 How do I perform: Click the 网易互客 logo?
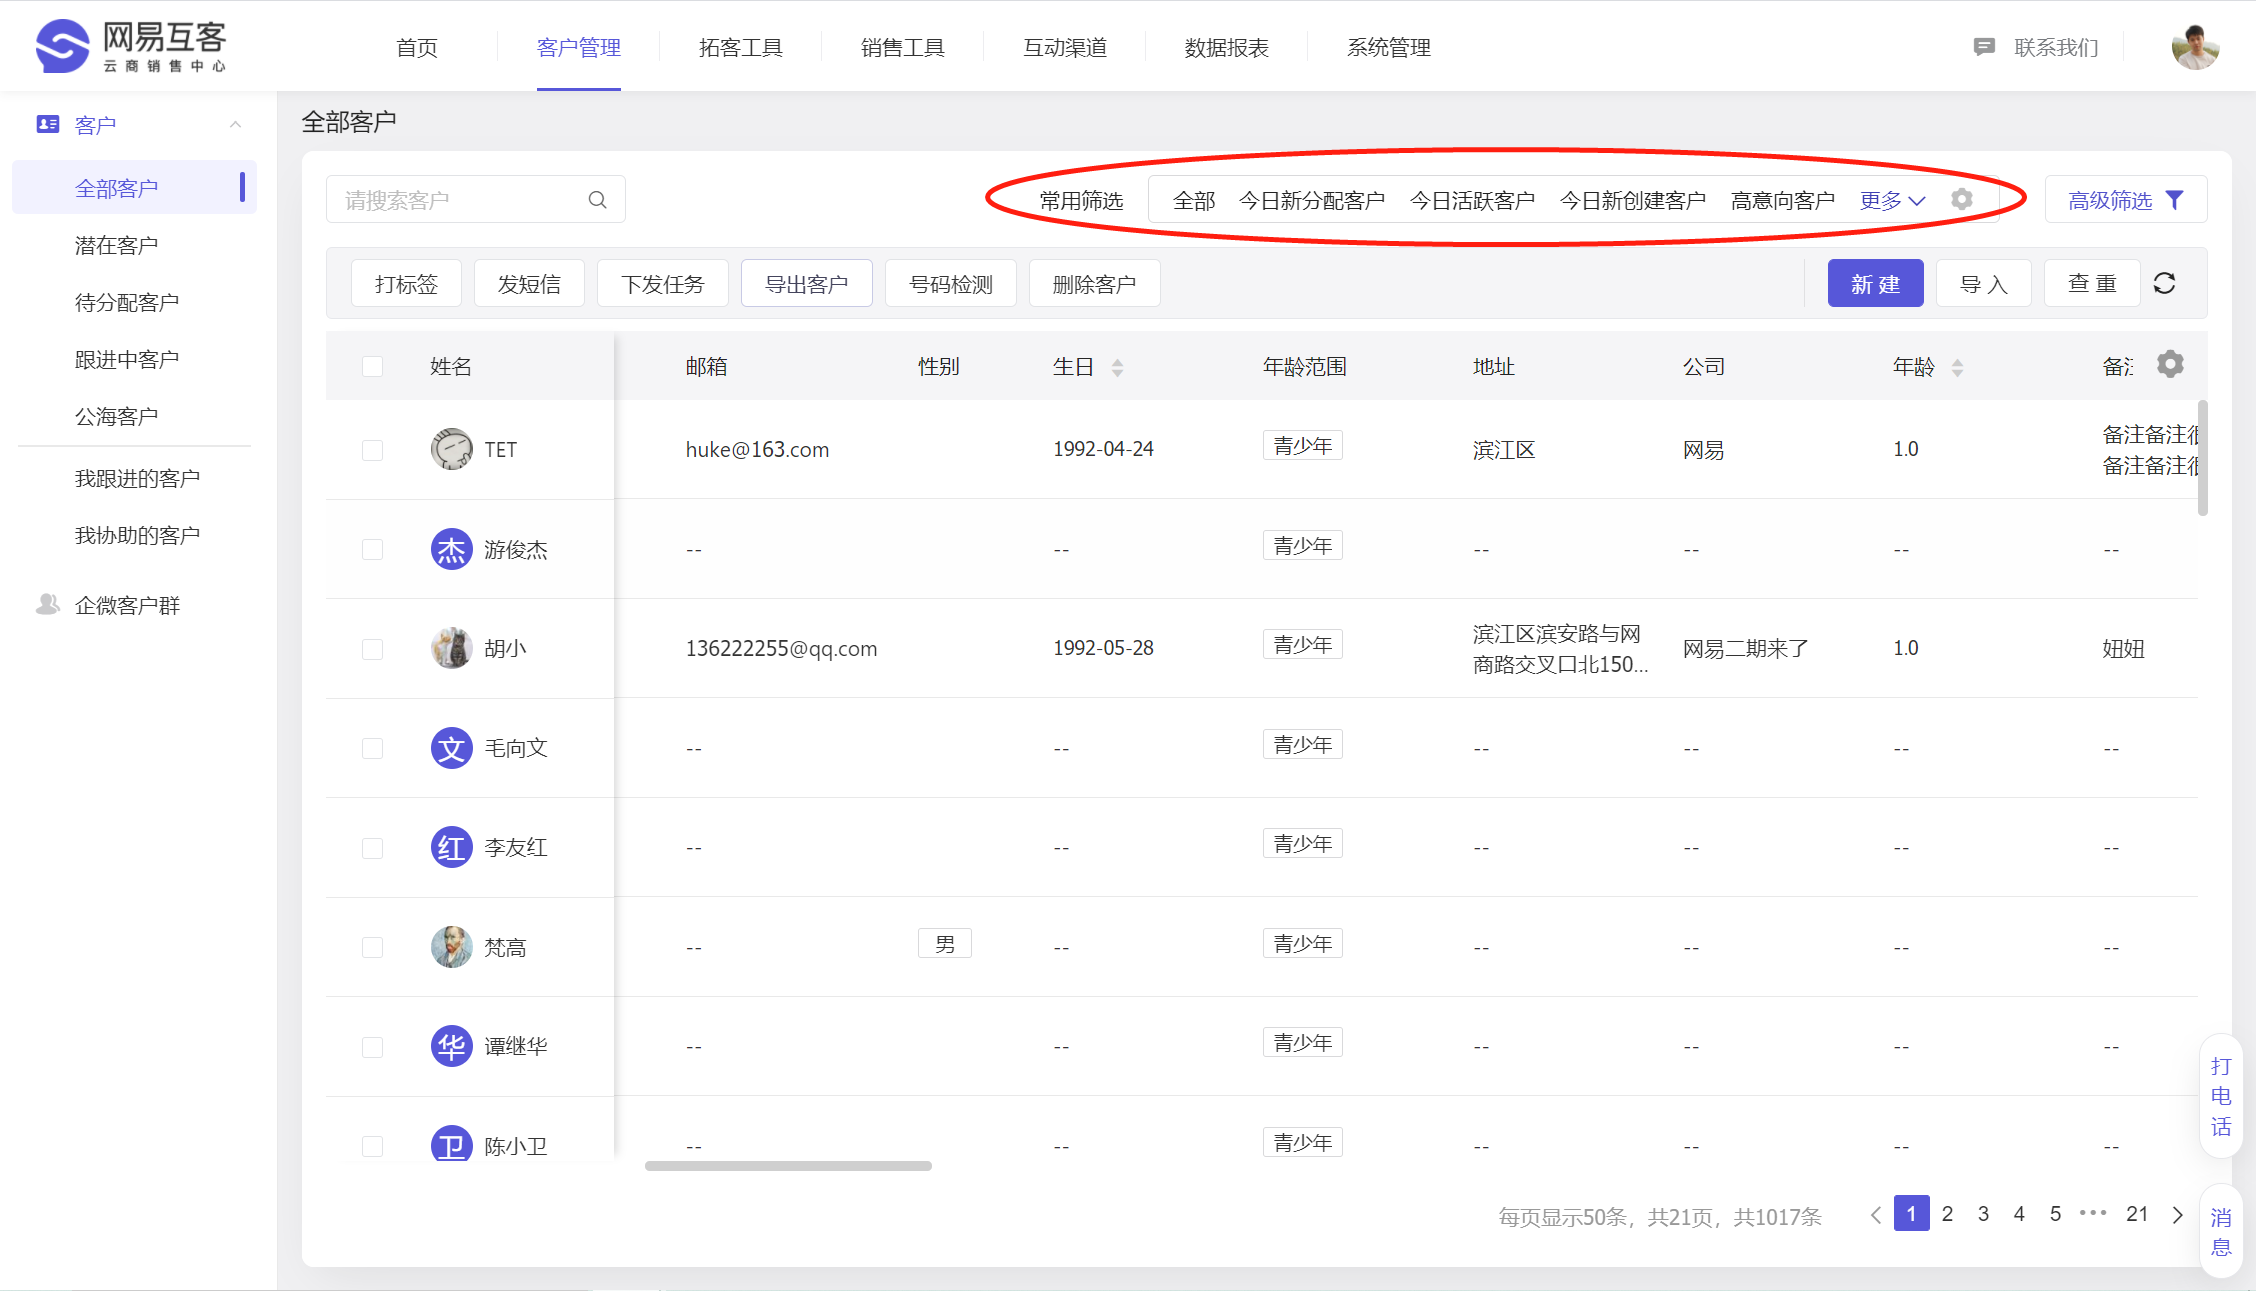pos(131,46)
